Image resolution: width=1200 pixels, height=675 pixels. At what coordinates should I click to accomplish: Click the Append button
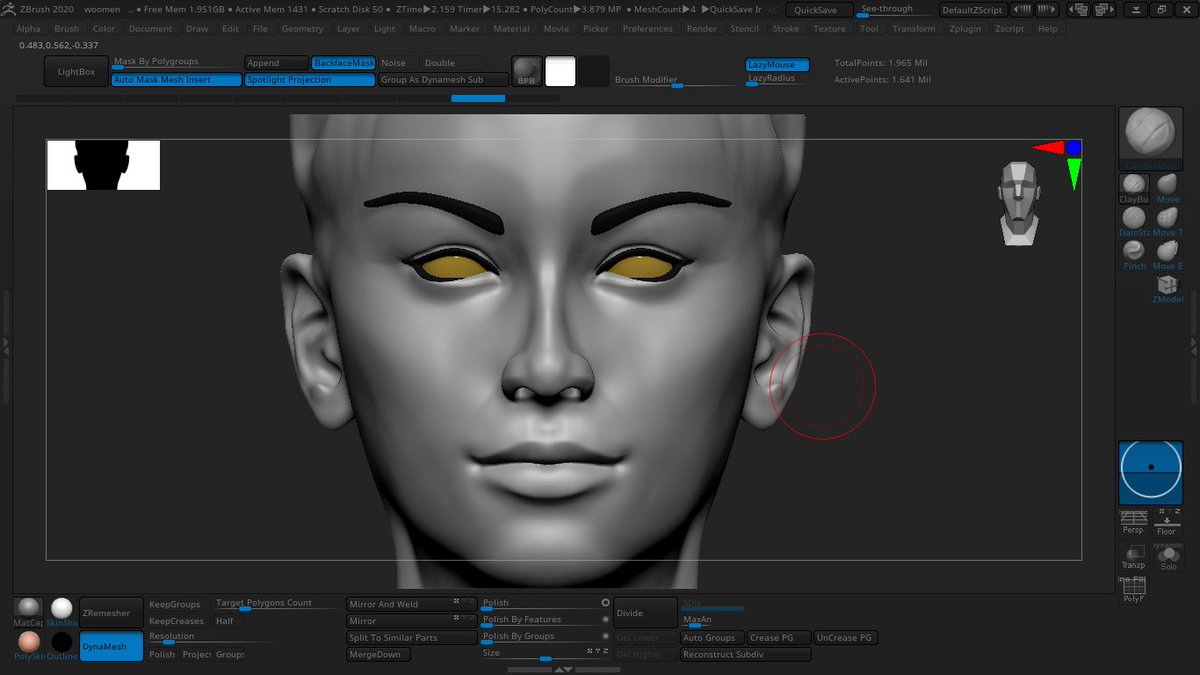276,63
